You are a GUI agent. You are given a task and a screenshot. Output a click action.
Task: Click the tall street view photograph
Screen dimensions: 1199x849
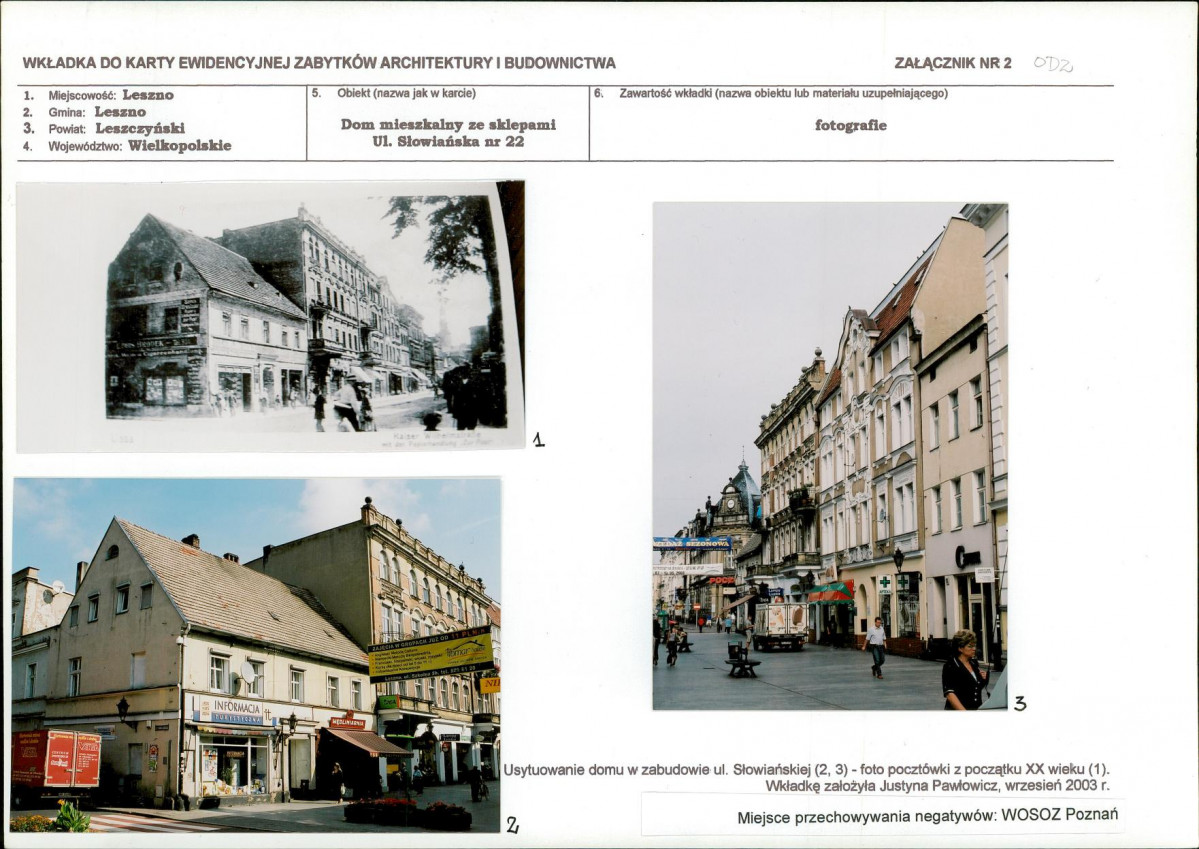coord(830,457)
